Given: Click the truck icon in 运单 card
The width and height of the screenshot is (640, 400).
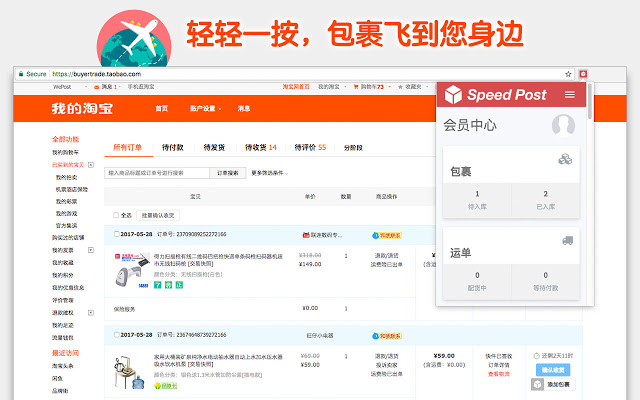Looking at the screenshot, I should tap(567, 241).
